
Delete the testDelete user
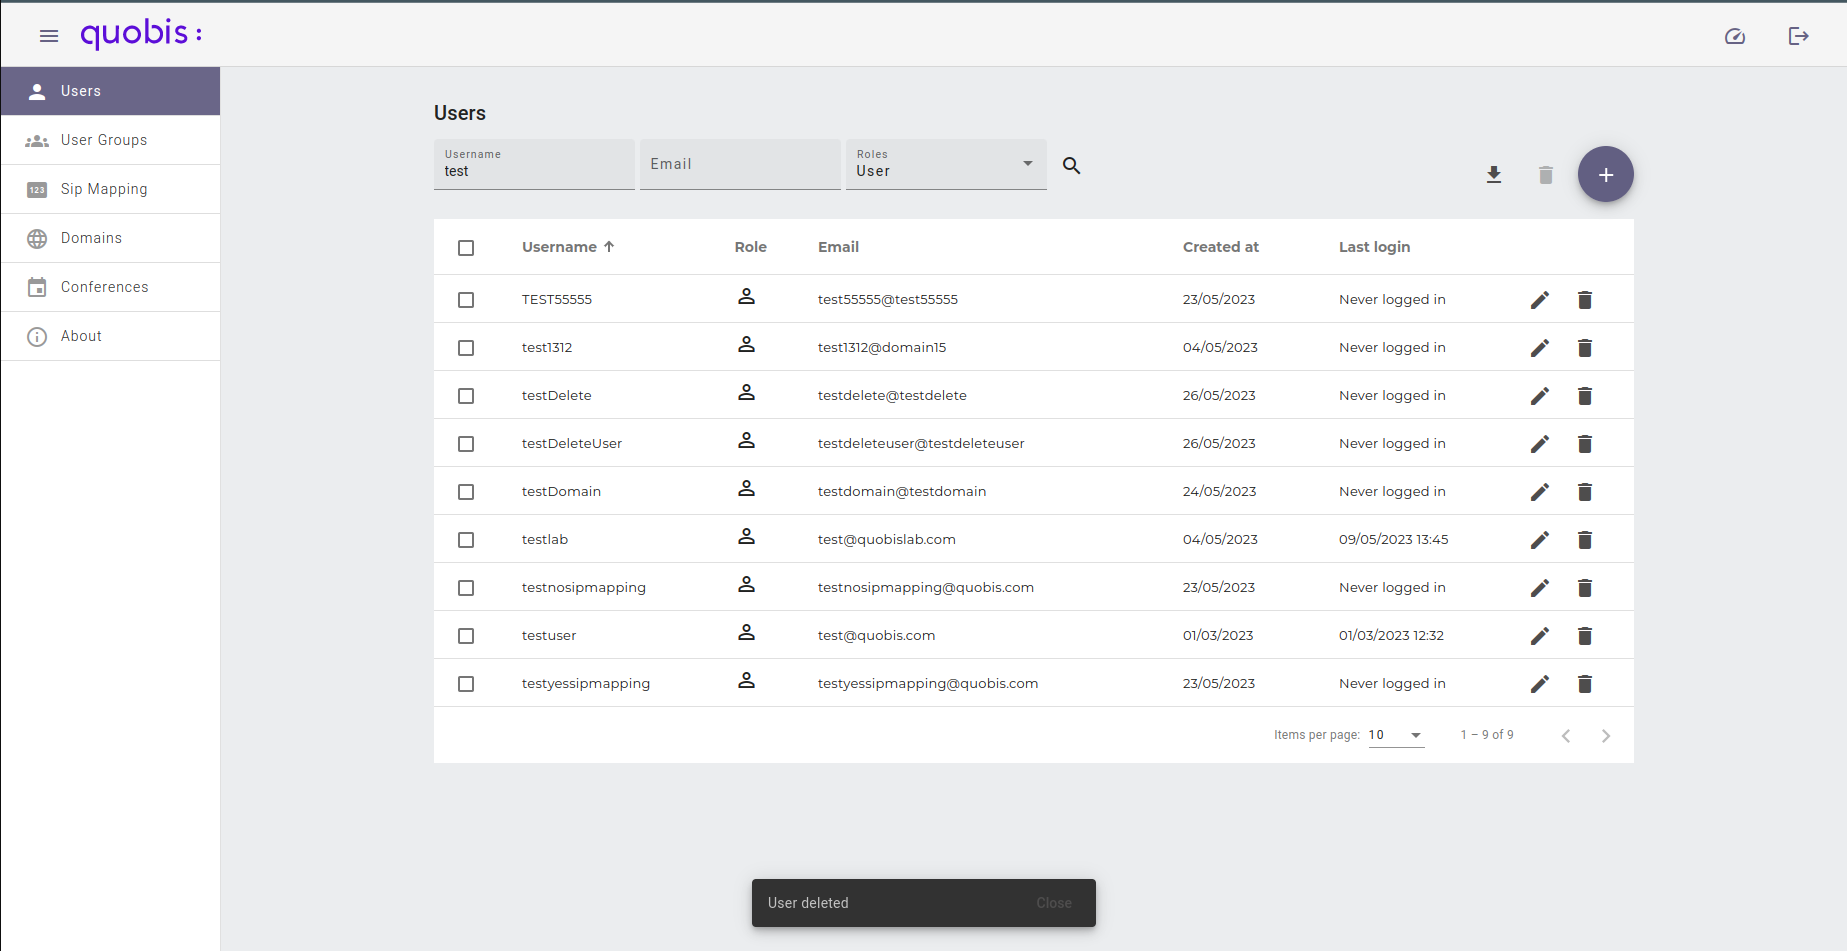(1585, 396)
